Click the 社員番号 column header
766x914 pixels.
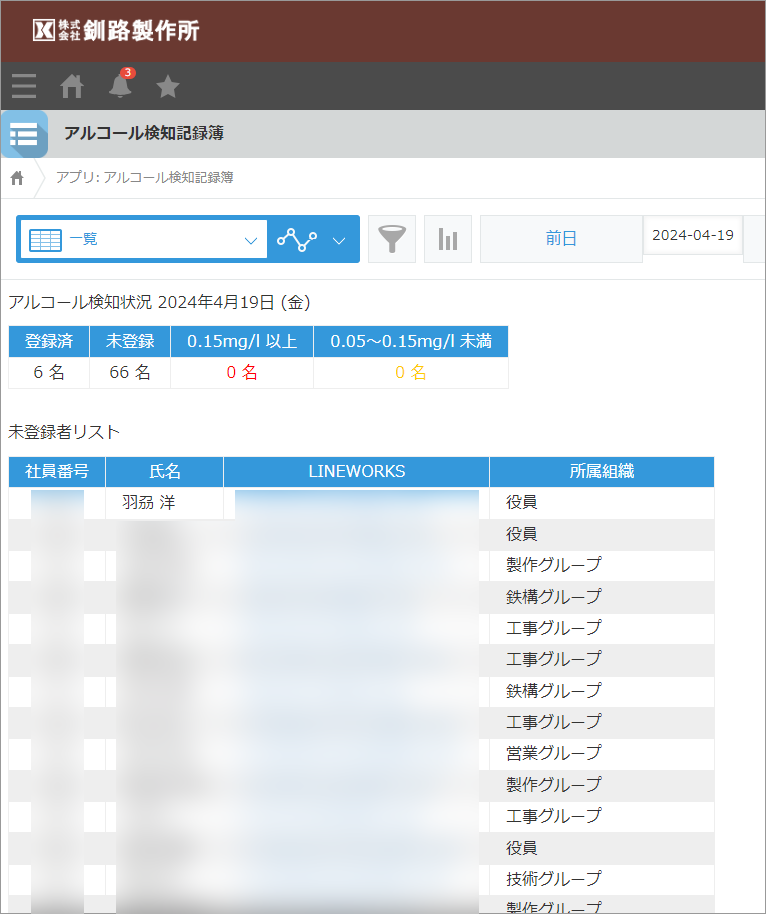(57, 472)
